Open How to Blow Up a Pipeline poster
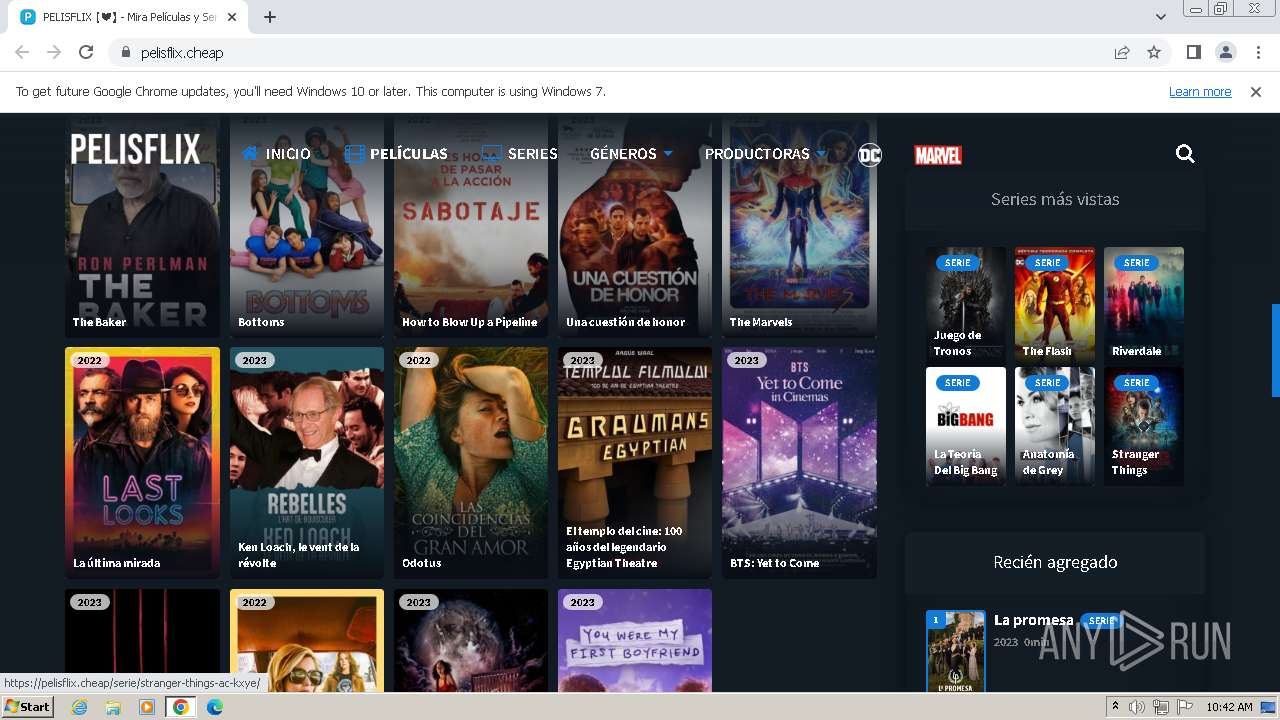1280x720 pixels. [x=471, y=225]
